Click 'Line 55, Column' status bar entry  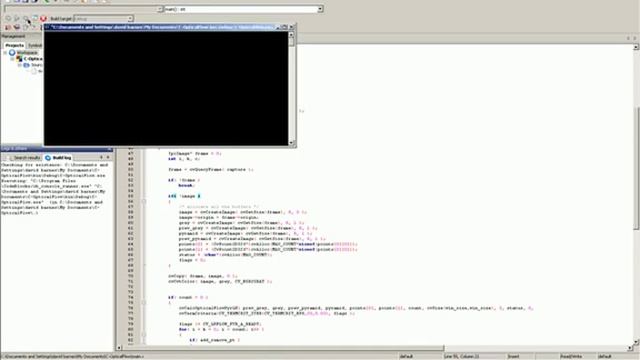click(x=461, y=357)
